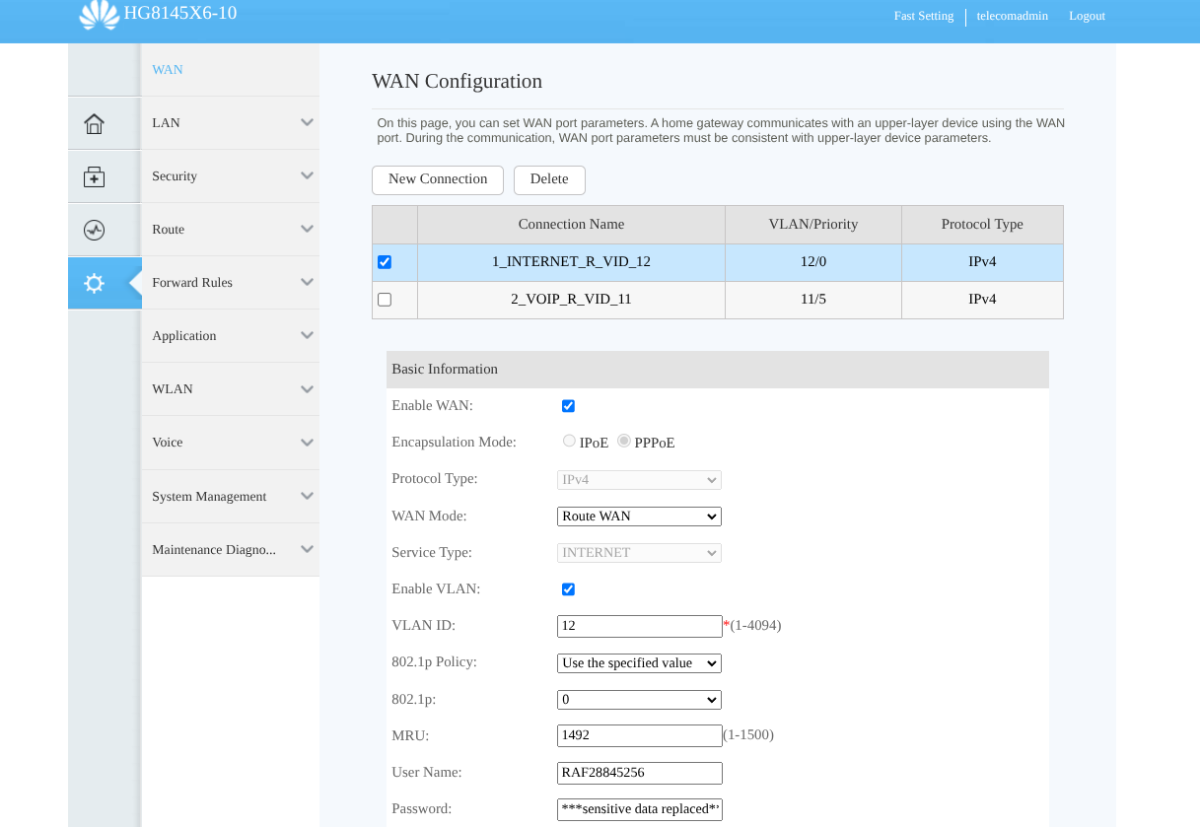Expand the LAN menu section

click(x=230, y=123)
